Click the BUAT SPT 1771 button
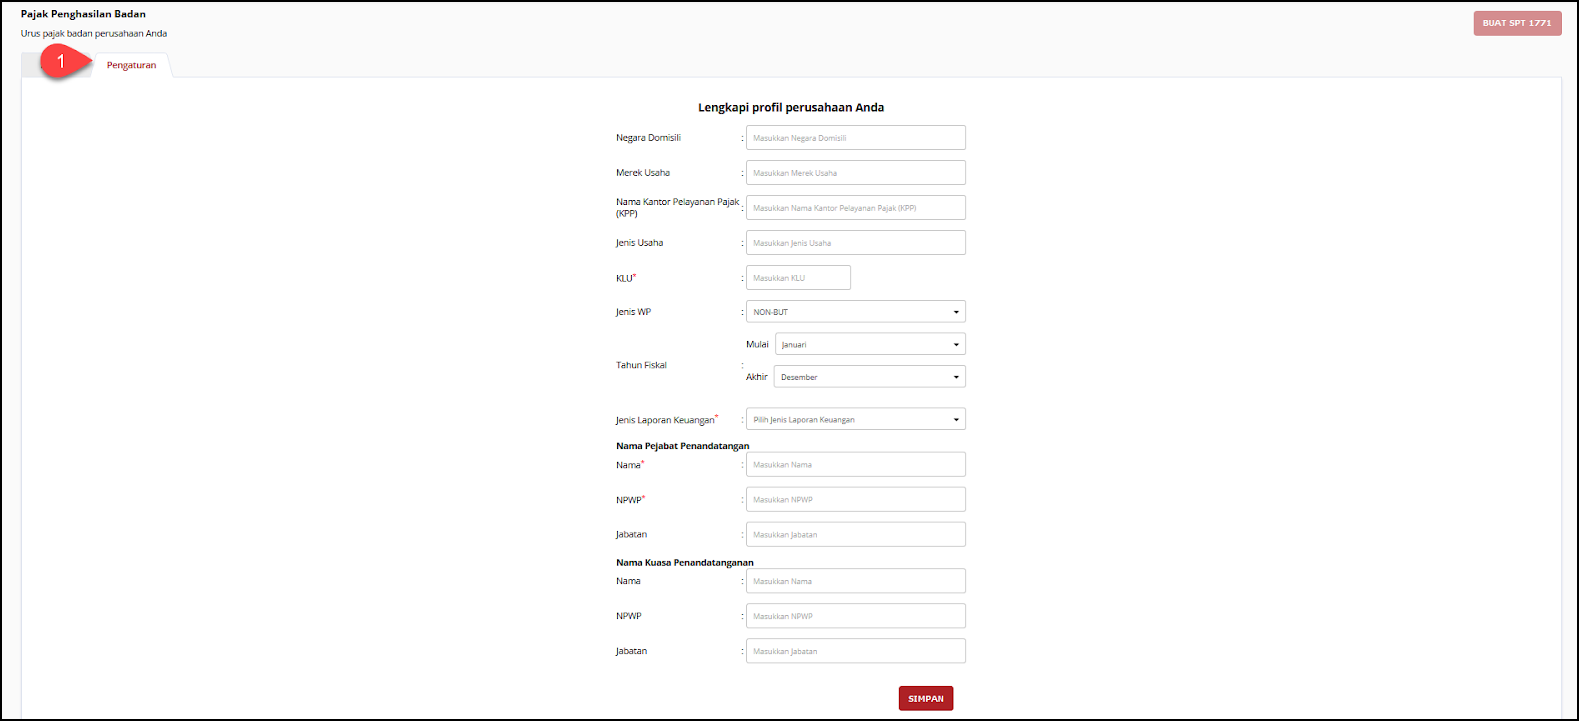The height and width of the screenshot is (721, 1579). pyautogui.click(x=1516, y=23)
